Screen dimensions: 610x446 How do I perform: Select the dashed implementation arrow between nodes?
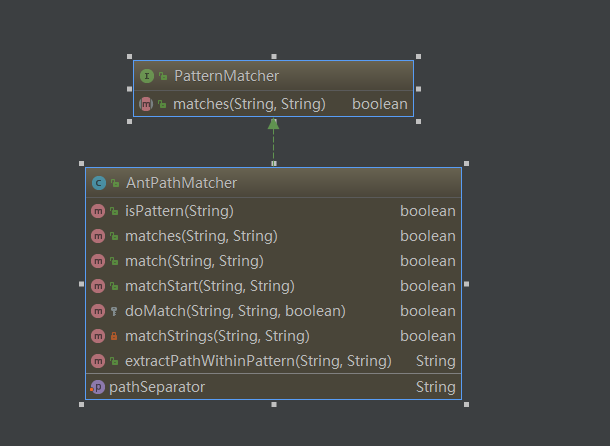(x=273, y=140)
